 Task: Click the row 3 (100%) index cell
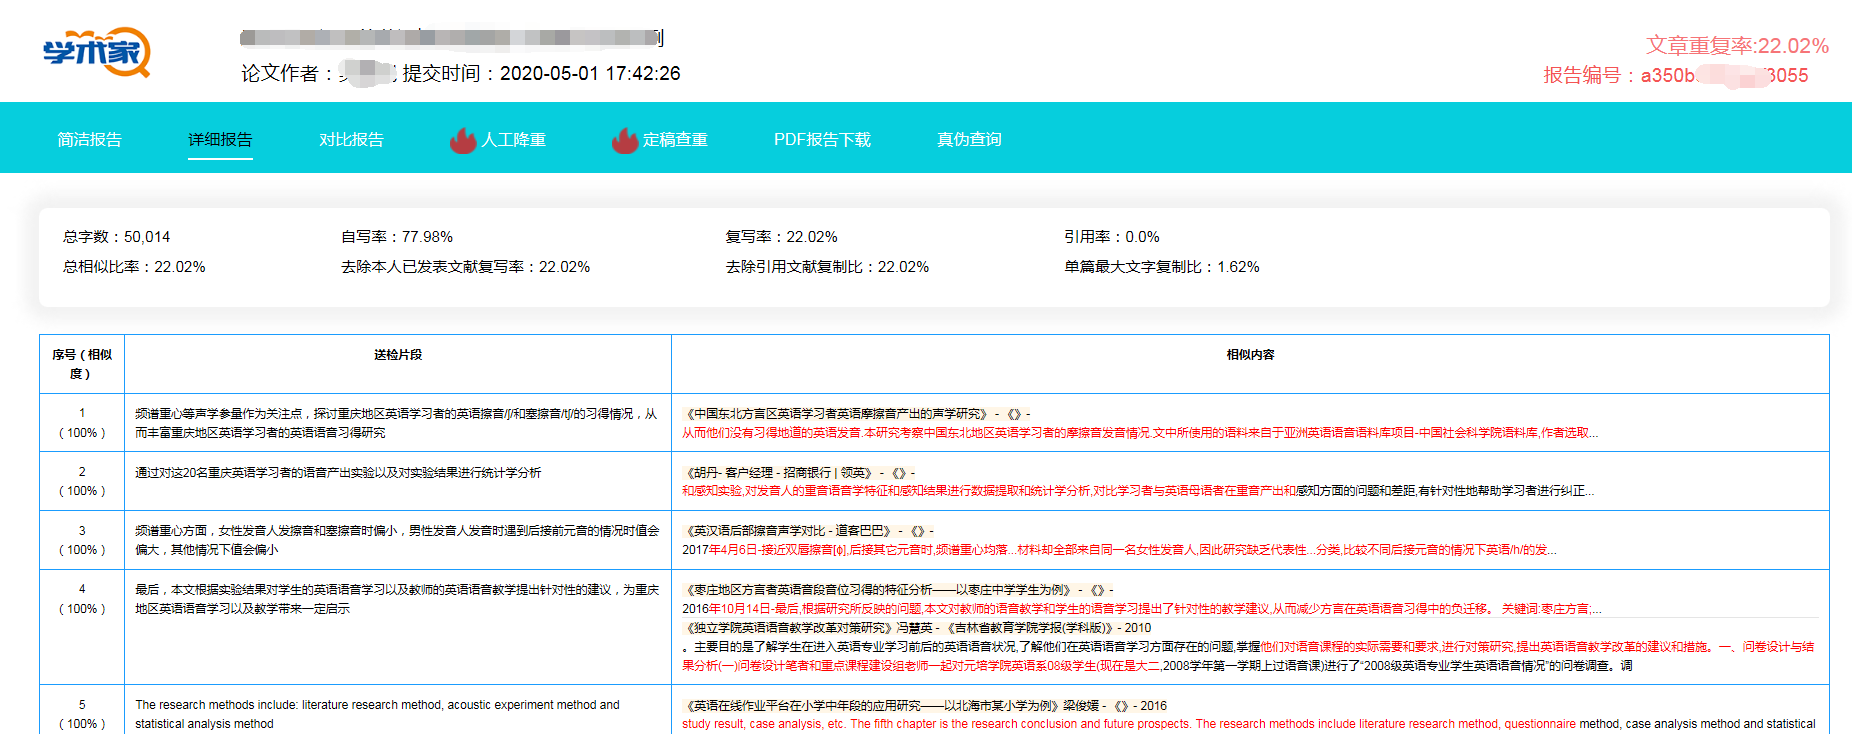(x=82, y=540)
